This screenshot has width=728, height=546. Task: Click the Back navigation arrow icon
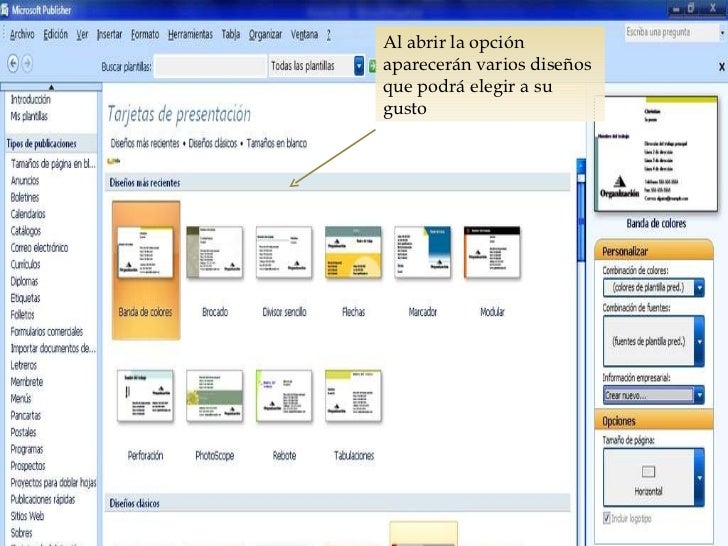coord(13,63)
